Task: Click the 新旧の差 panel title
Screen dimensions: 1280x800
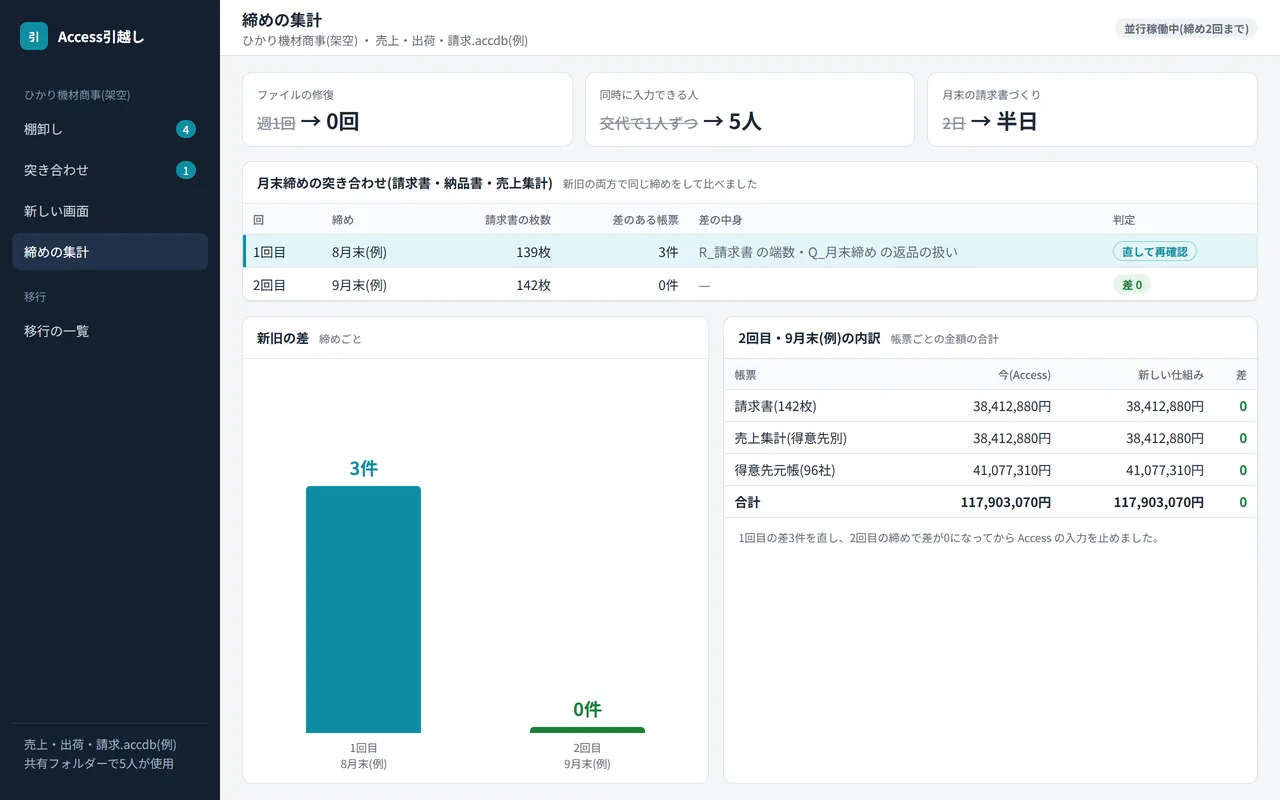Action: [x=283, y=338]
